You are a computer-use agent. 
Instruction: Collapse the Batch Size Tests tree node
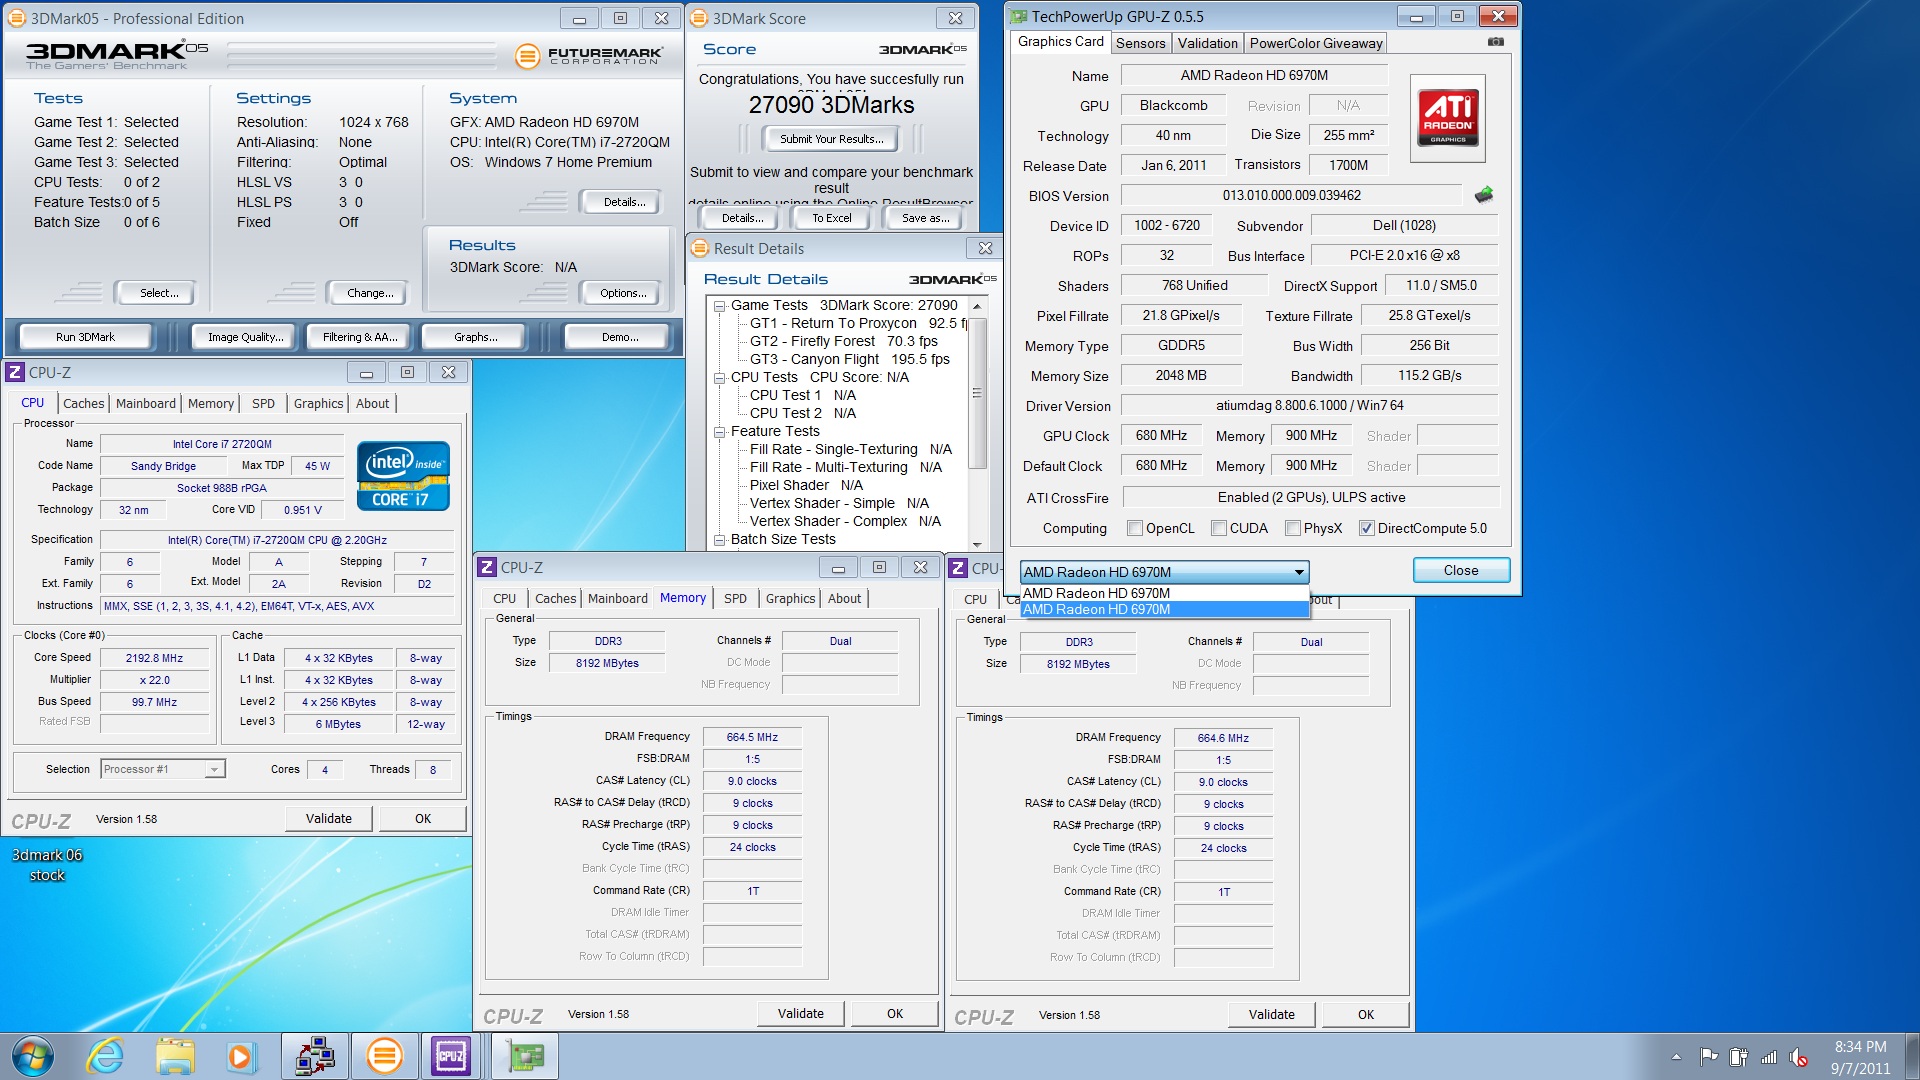[719, 540]
